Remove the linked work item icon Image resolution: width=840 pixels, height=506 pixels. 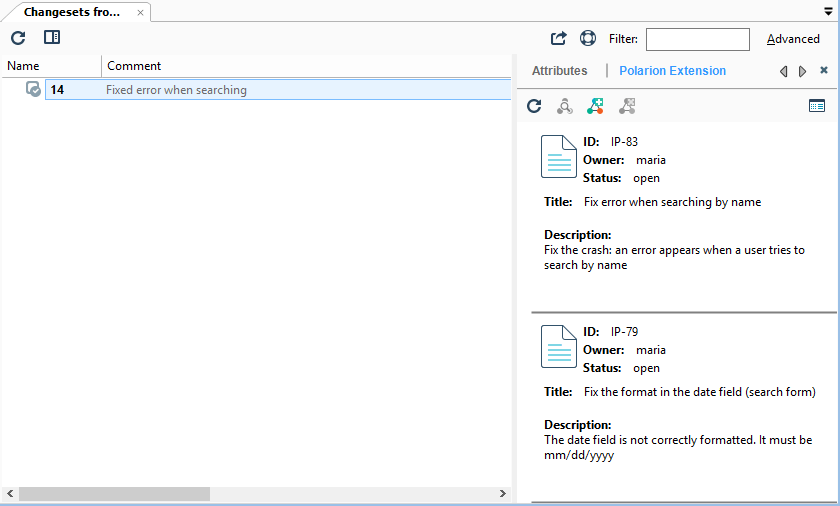tap(627, 106)
